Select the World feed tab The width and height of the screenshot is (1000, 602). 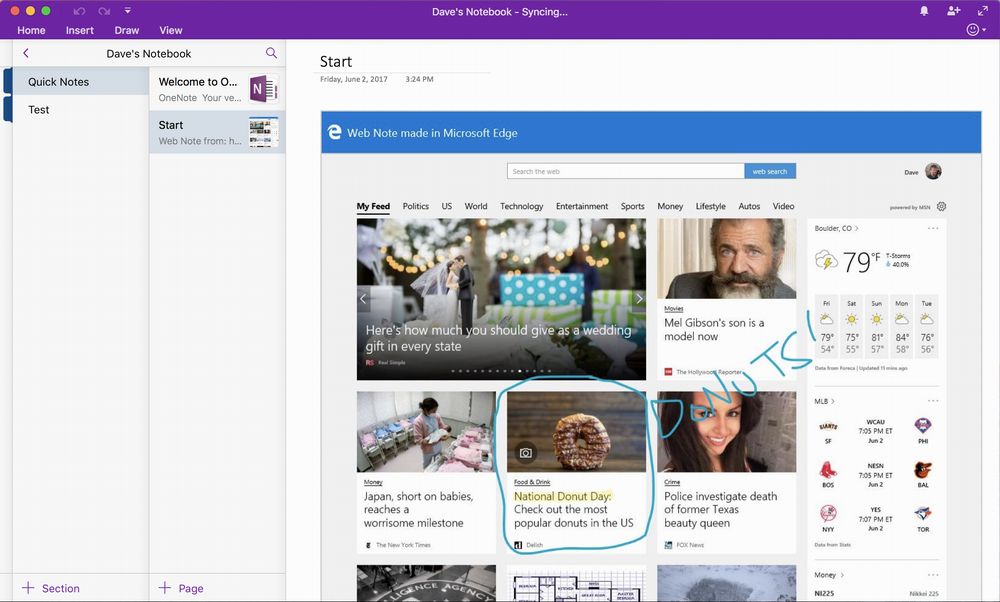[476, 207]
